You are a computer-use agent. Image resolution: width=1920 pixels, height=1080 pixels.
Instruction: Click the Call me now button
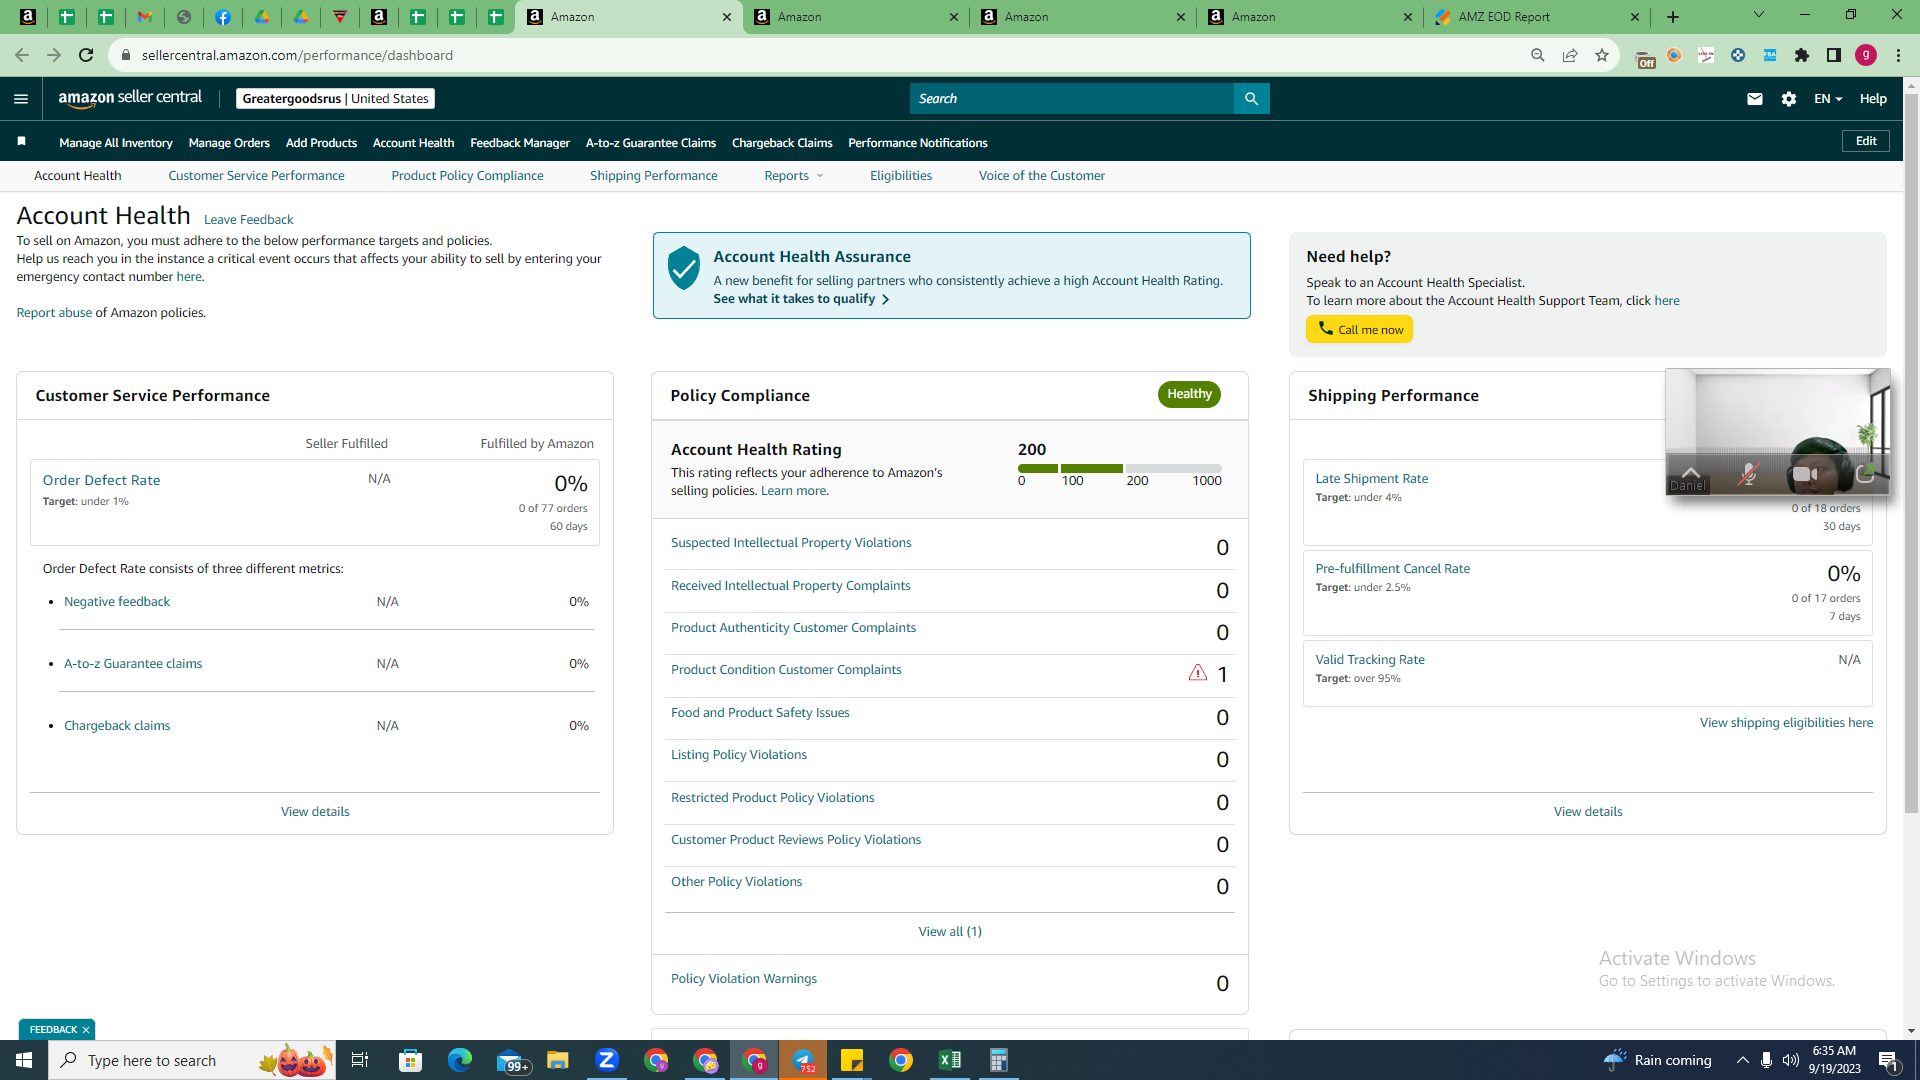[x=1359, y=329]
